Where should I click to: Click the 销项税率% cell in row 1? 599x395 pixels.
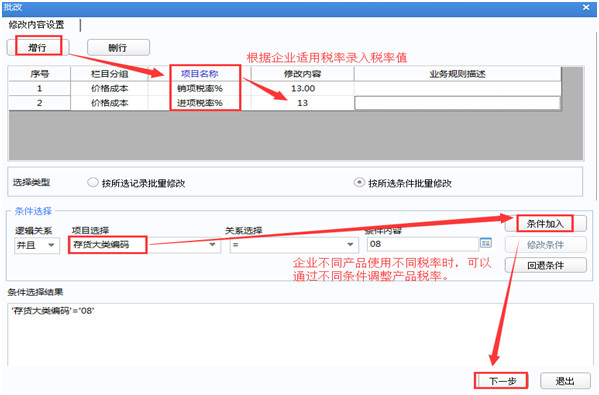tap(199, 88)
